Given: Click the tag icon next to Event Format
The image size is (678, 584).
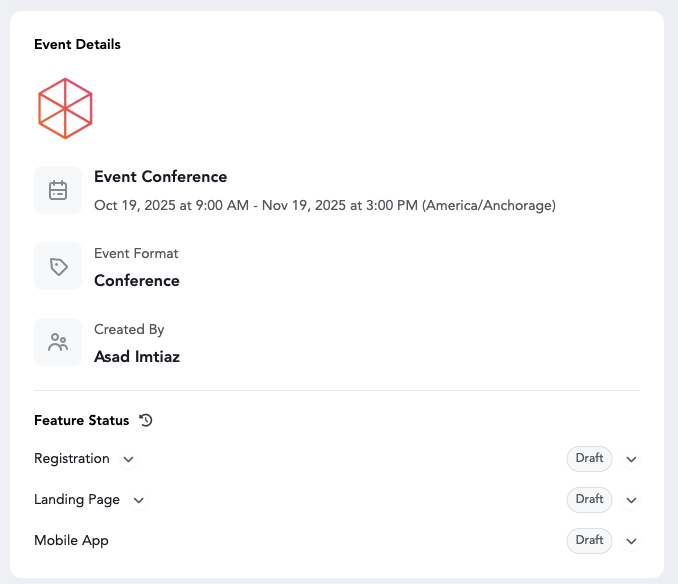Looking at the screenshot, I should [x=58, y=266].
